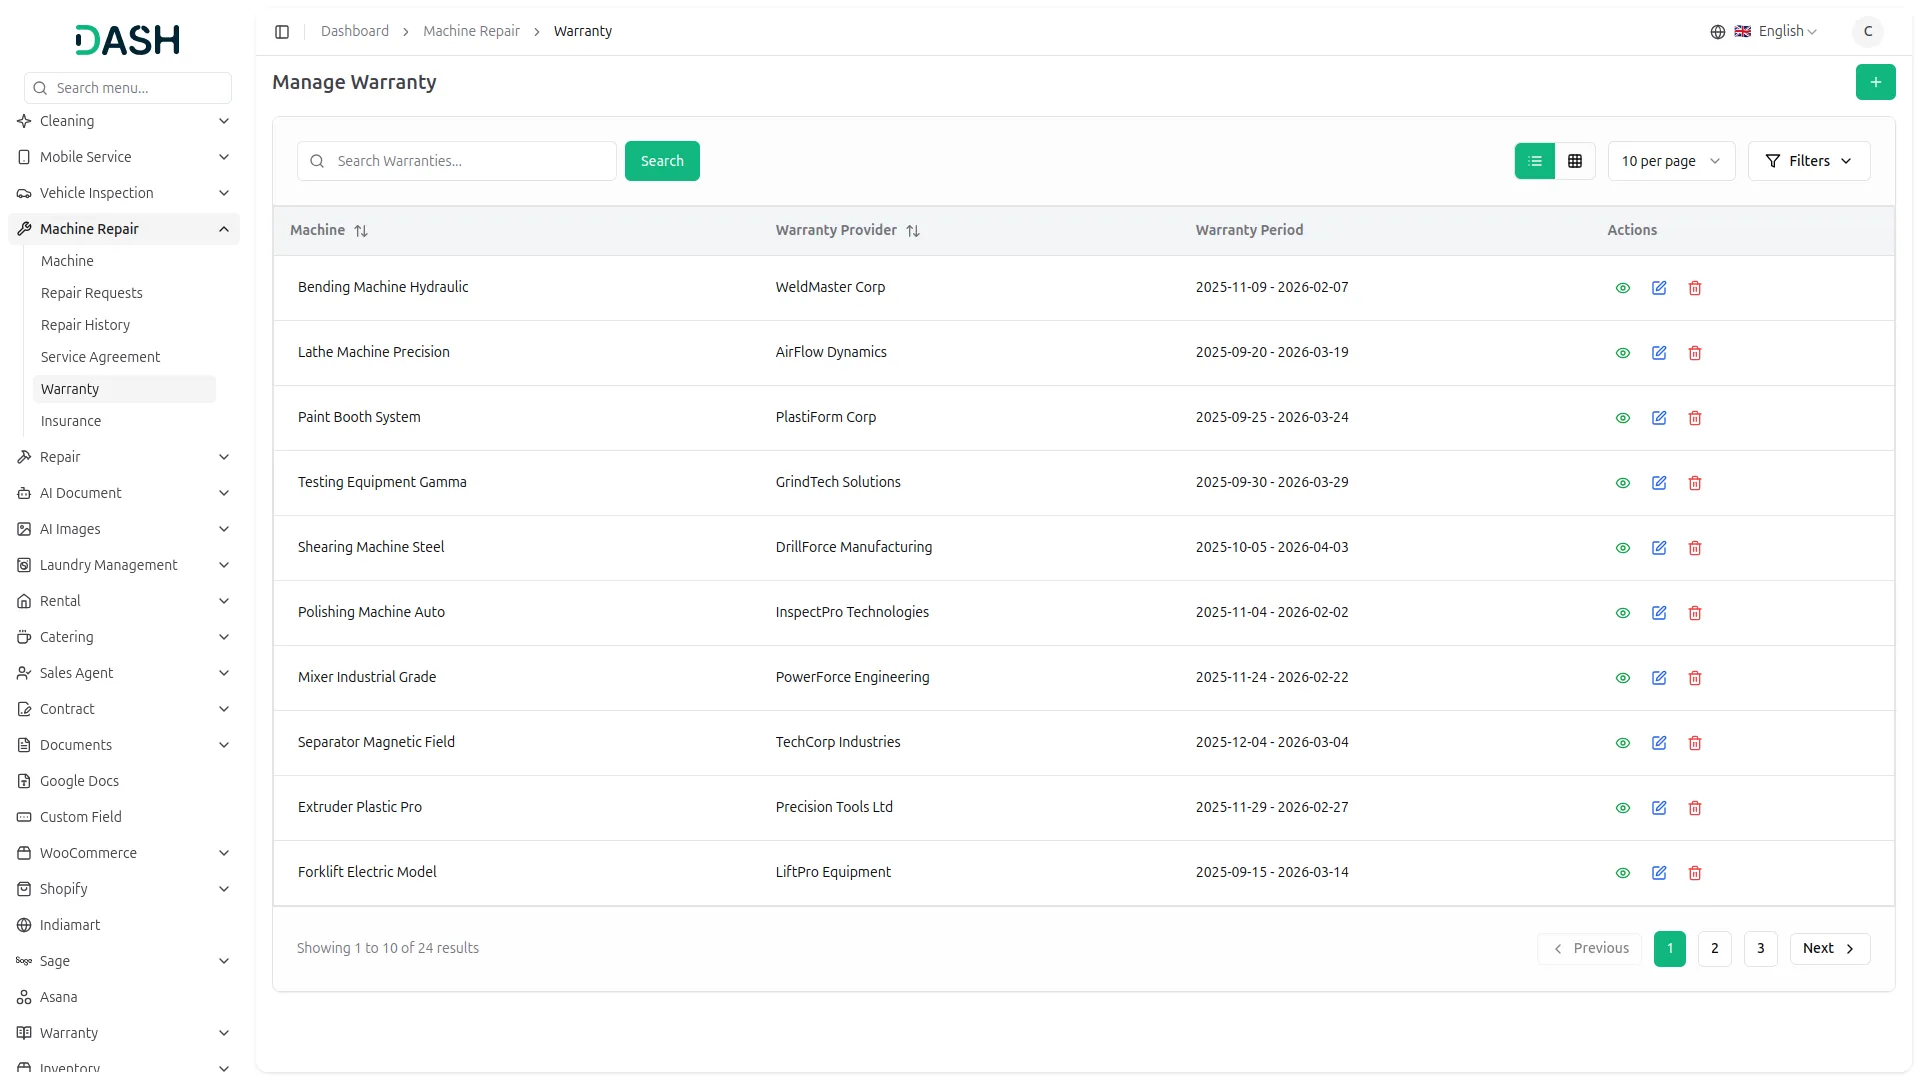Image resolution: width=1920 pixels, height=1080 pixels.
Task: Go to page 3 of results
Action: point(1760,948)
